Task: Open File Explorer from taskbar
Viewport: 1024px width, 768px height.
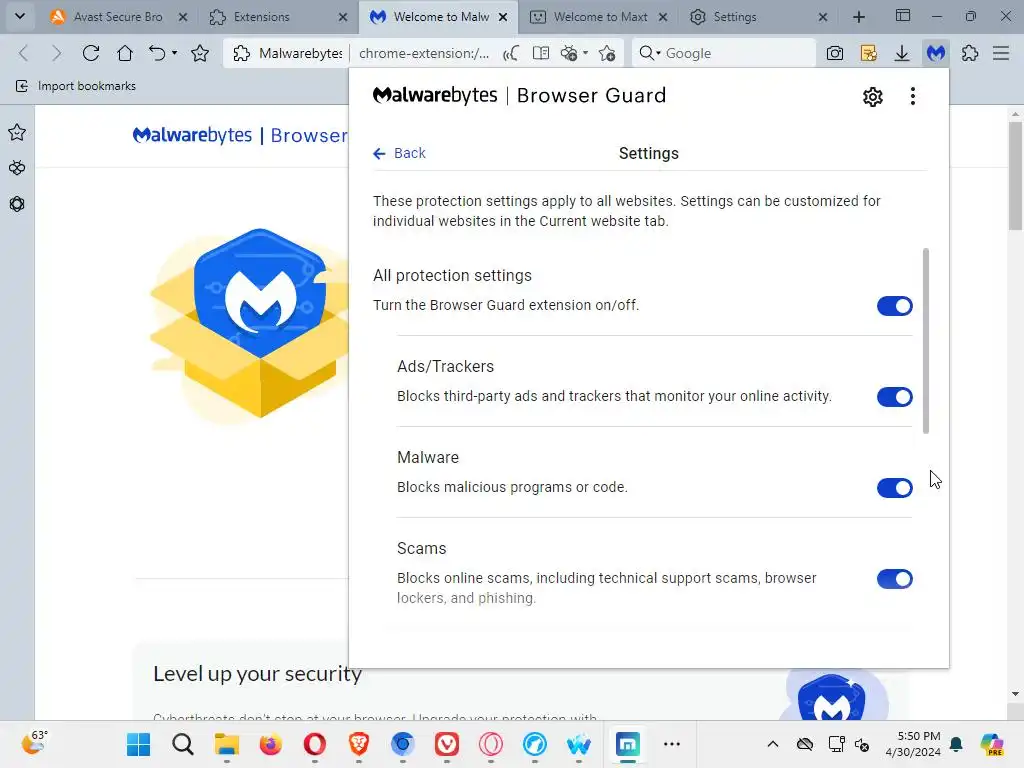Action: tap(227, 744)
